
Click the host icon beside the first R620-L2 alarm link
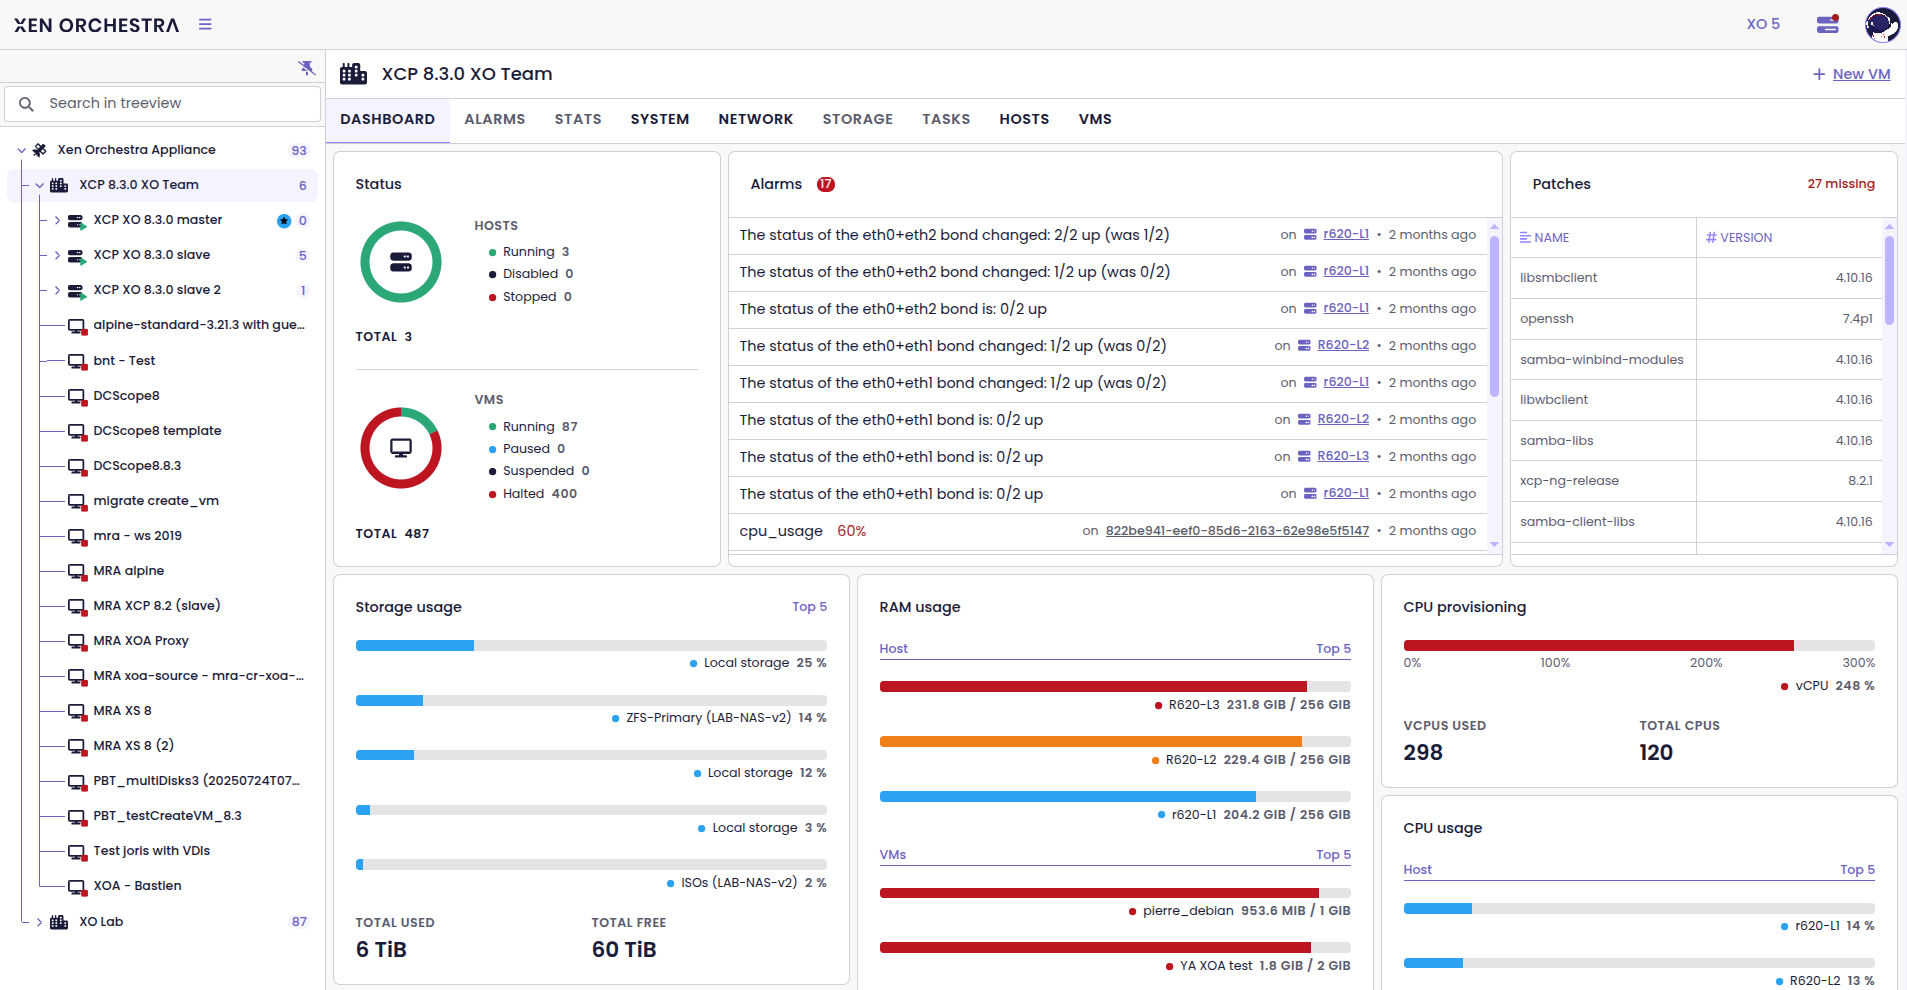click(1304, 346)
